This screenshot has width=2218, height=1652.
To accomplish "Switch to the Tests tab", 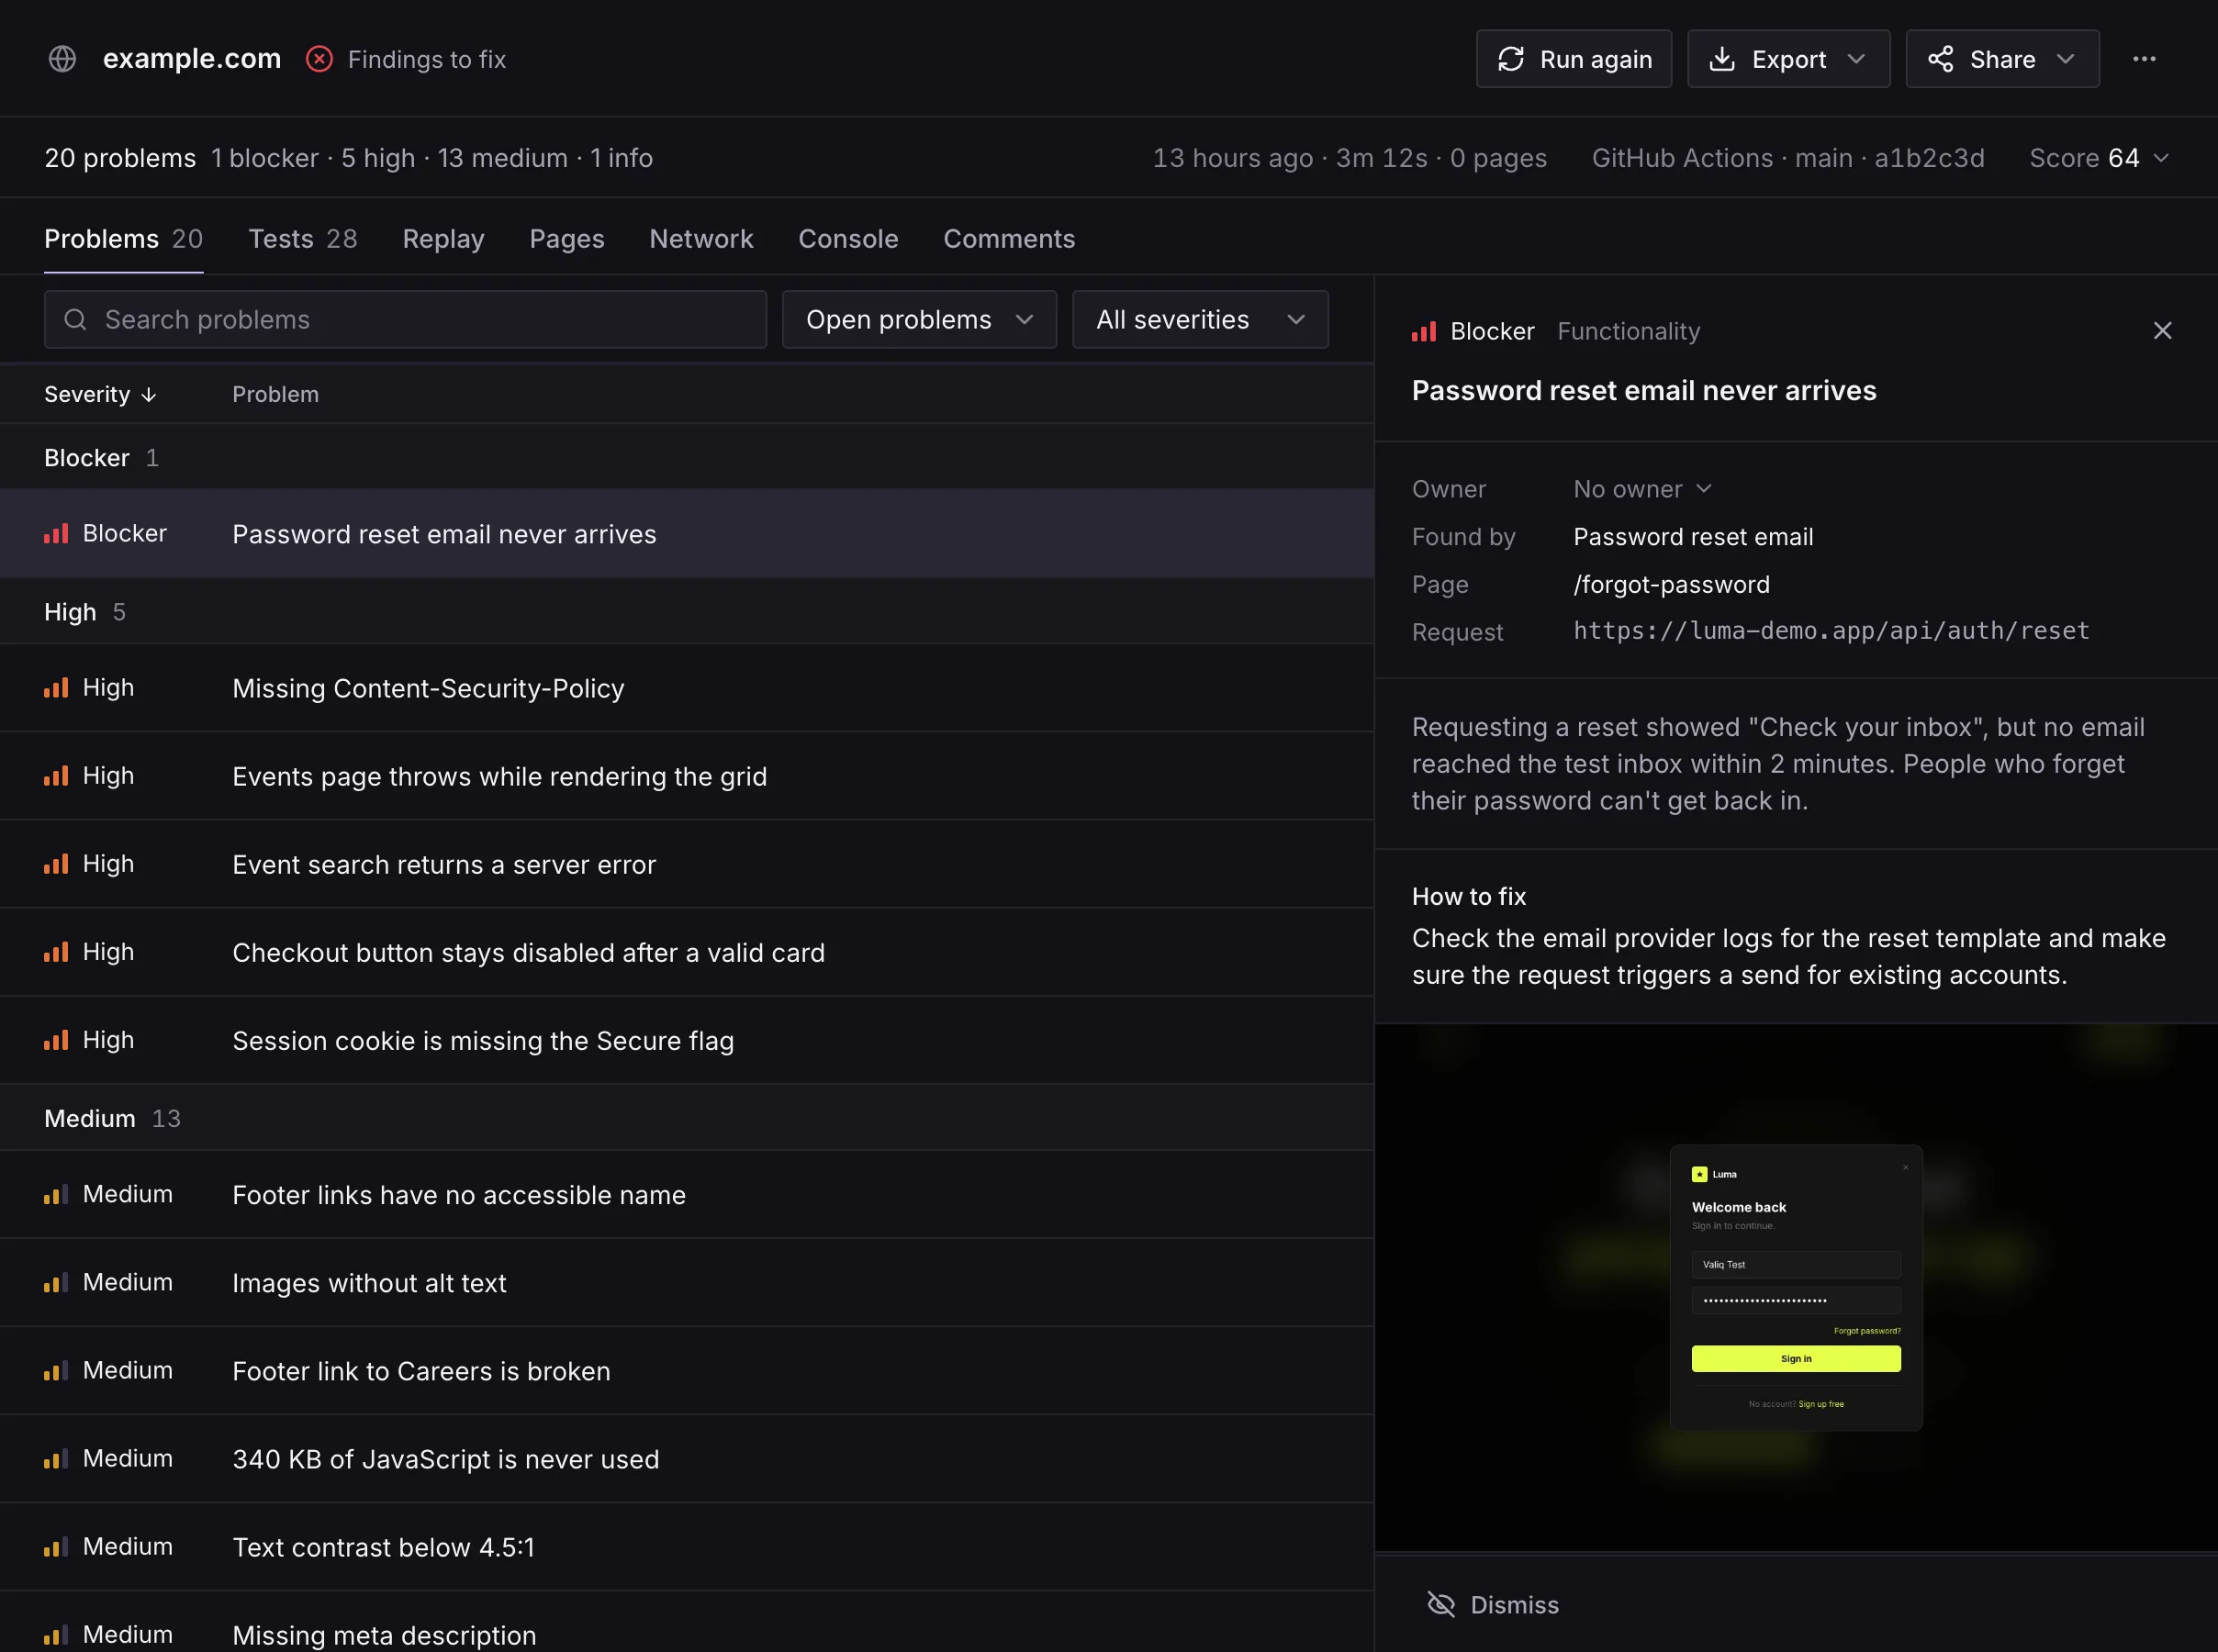I will [302, 239].
